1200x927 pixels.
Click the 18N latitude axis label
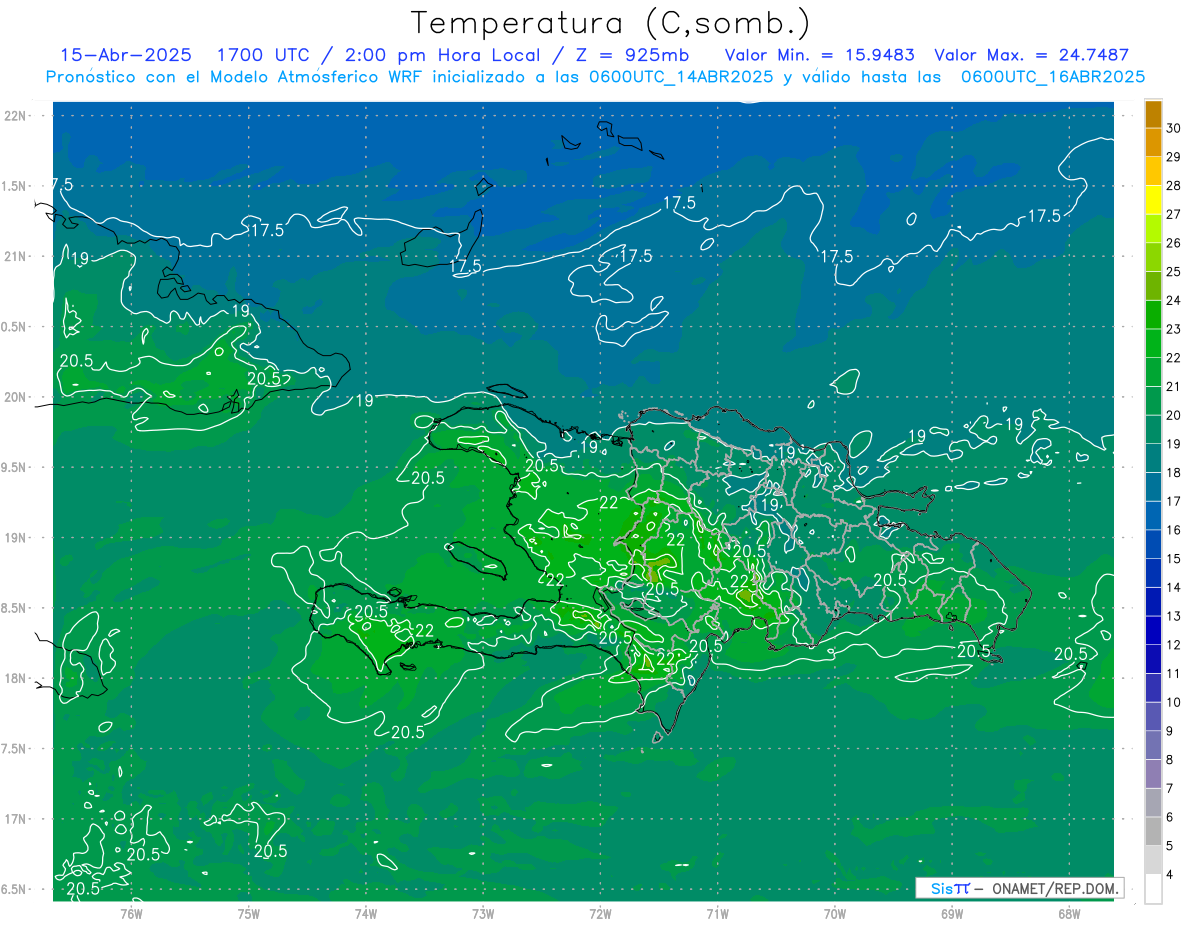point(15,678)
